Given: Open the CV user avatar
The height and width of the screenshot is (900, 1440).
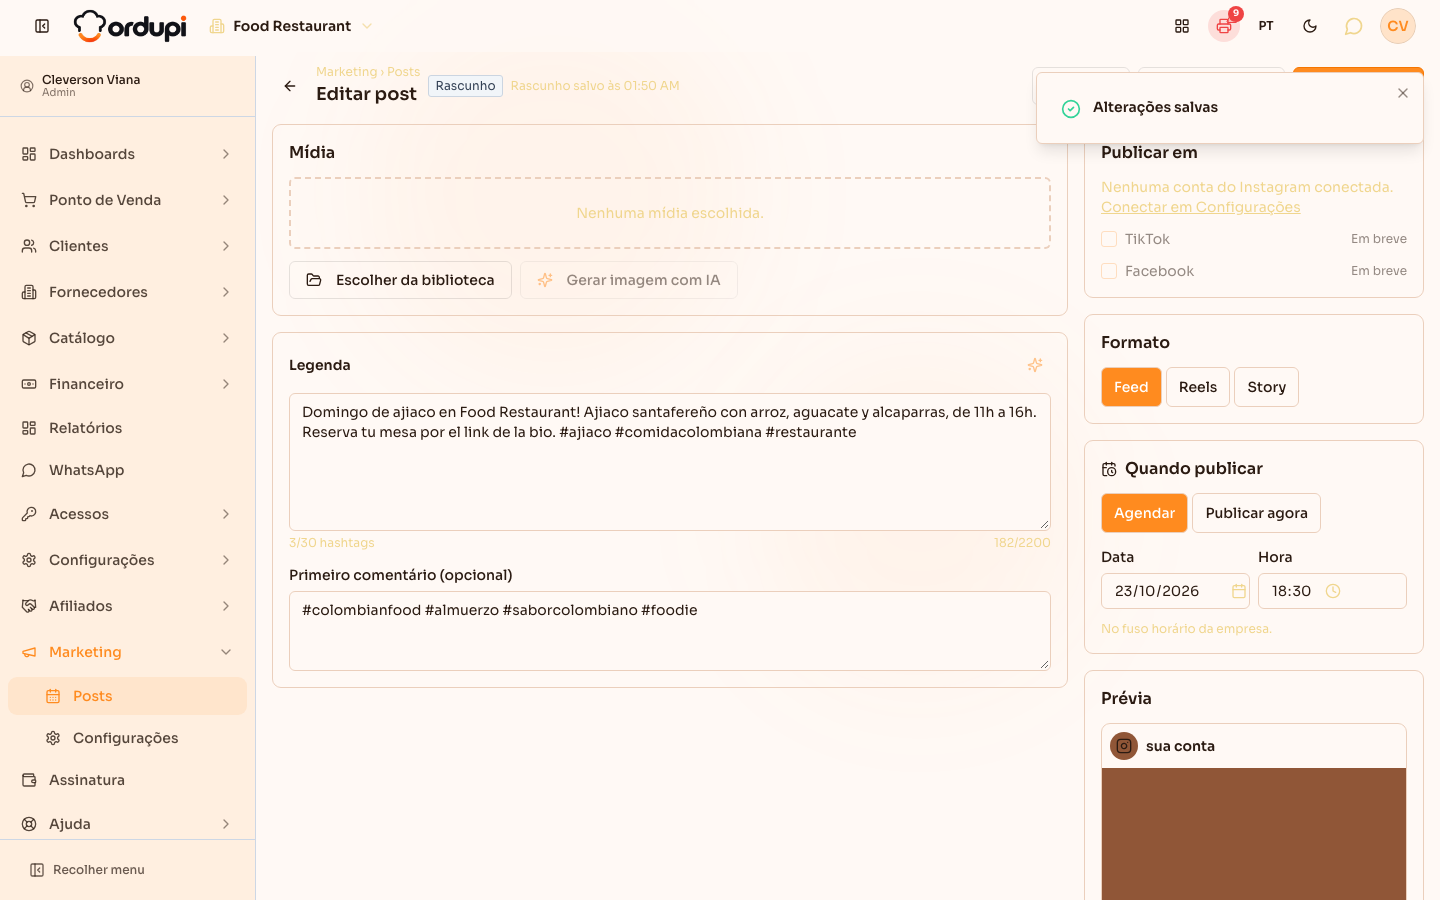Looking at the screenshot, I should coord(1398,26).
